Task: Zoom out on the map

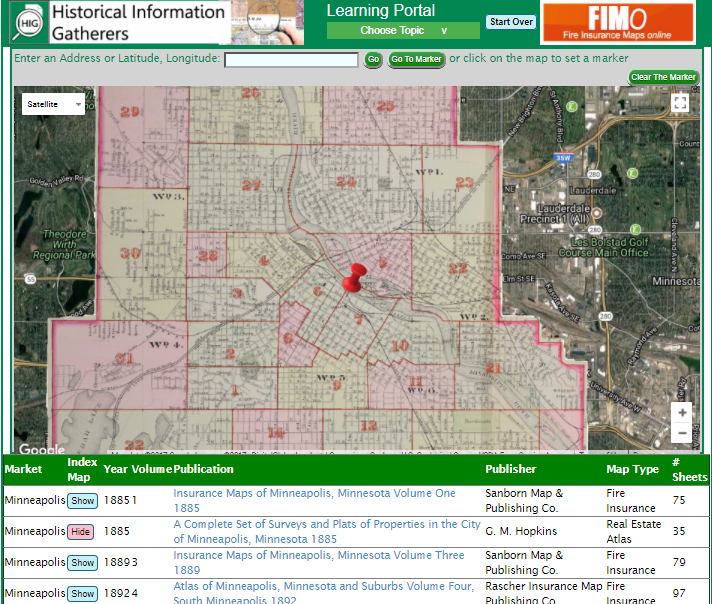Action: pyautogui.click(x=682, y=433)
